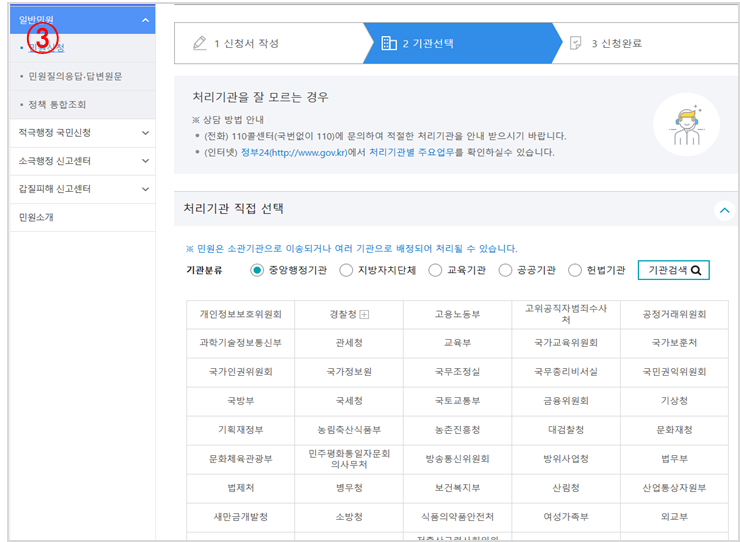Screen dimensions: 740x542
Task: Choose 법무부 from the agency table
Action: pos(674,459)
